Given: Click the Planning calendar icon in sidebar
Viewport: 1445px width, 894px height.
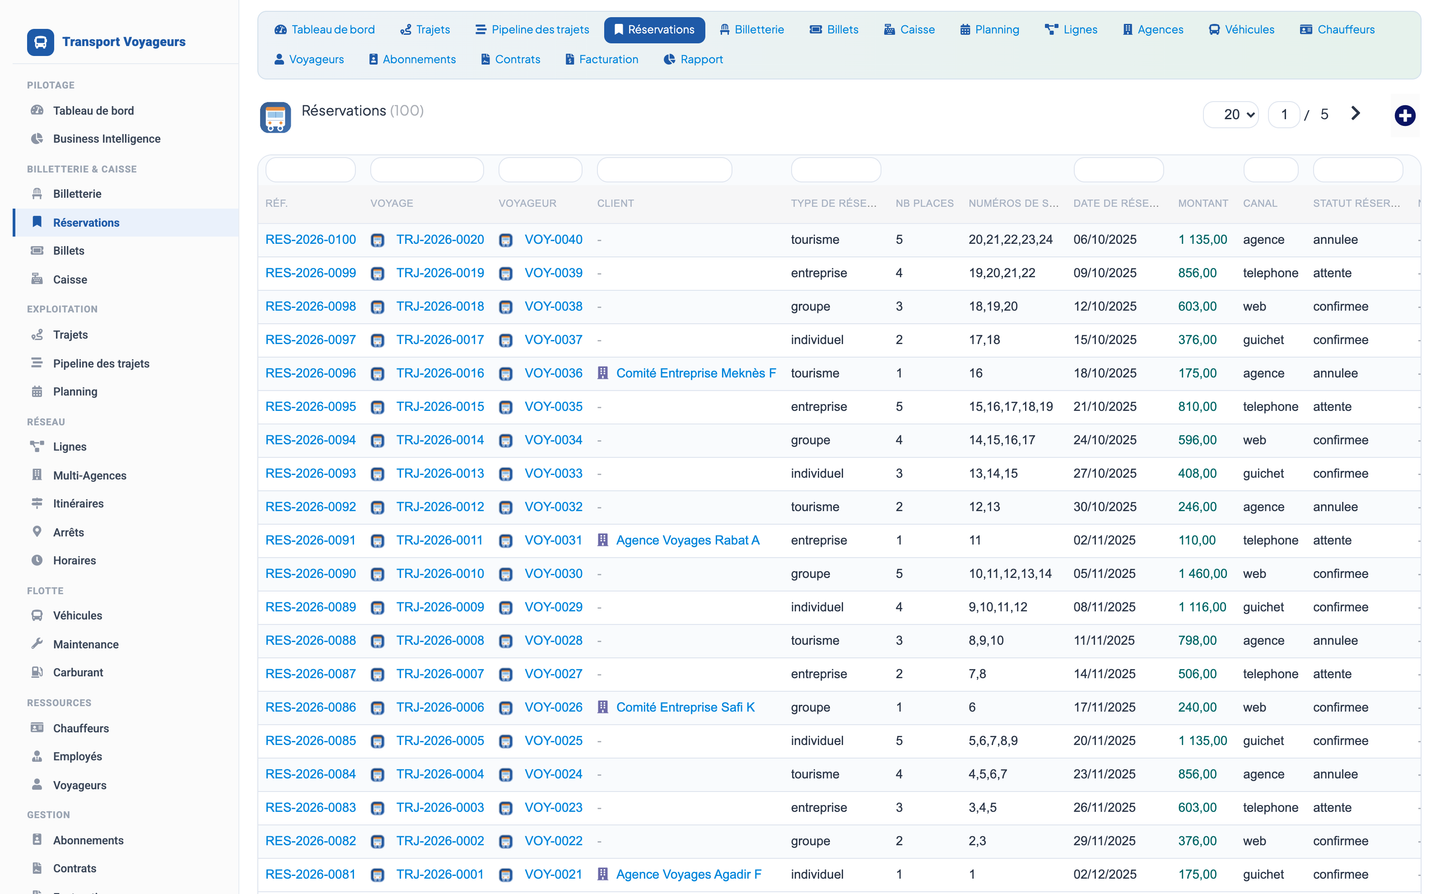Looking at the screenshot, I should (37, 392).
